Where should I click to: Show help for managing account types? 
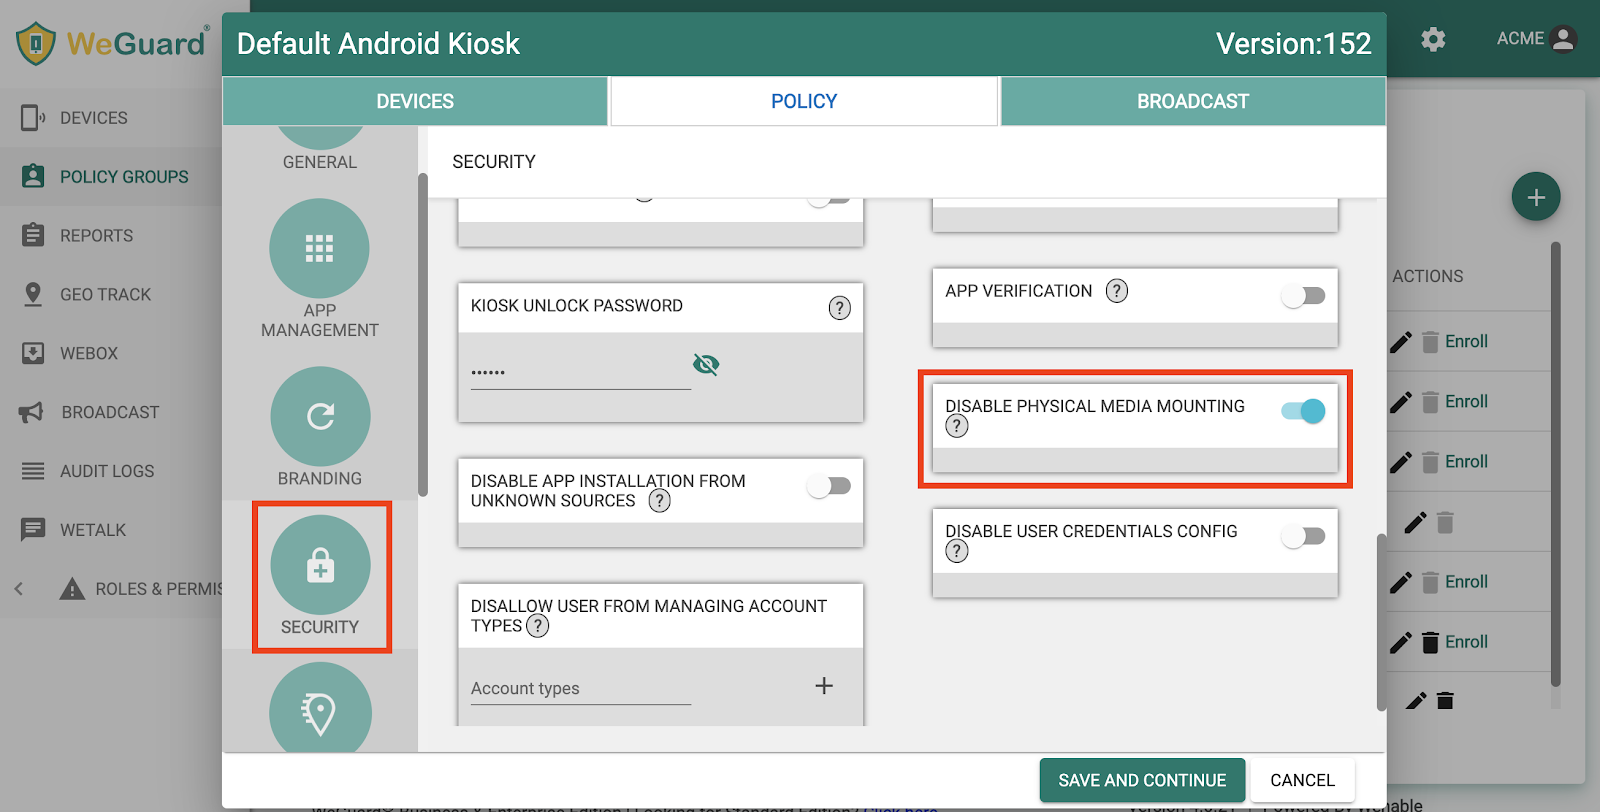click(538, 626)
